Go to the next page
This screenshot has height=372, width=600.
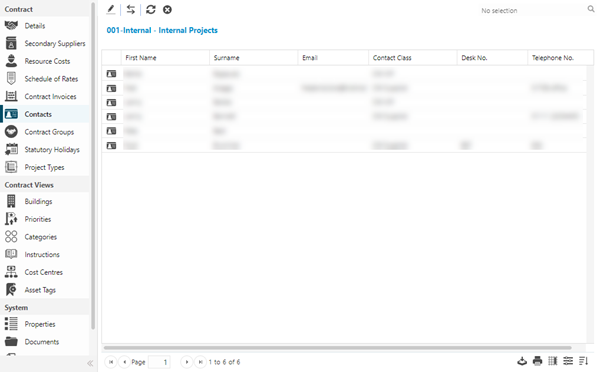[187, 362]
